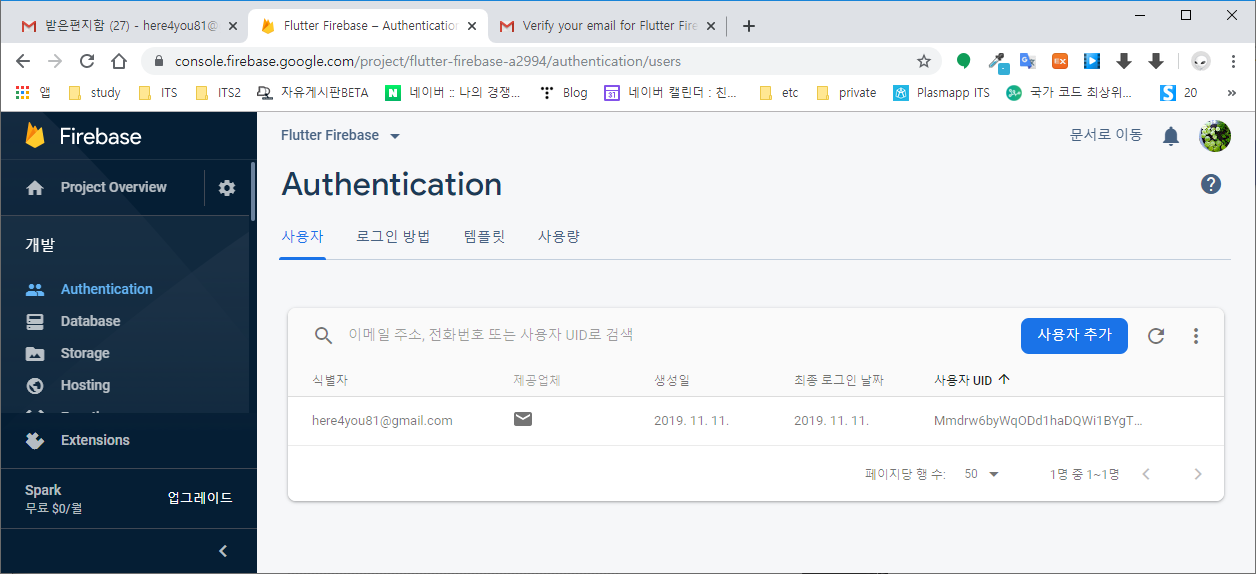Viewport: 1256px width, 574px height.
Task: Show more bookmarks with the chevron
Action: 1230,93
